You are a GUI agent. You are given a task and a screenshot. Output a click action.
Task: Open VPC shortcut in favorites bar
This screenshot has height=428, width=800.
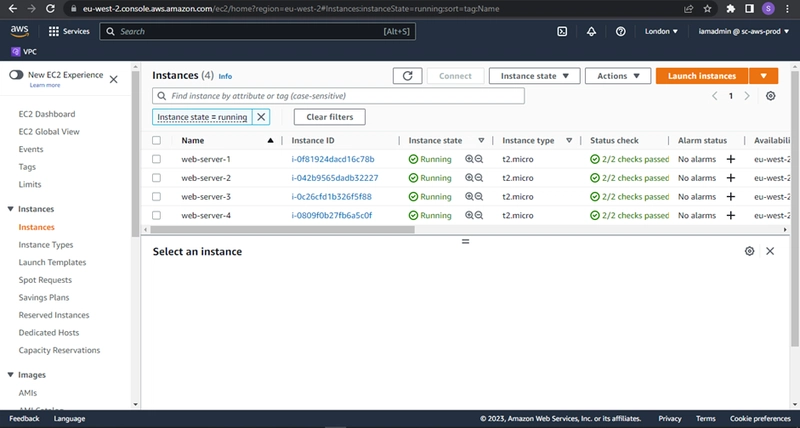point(23,52)
